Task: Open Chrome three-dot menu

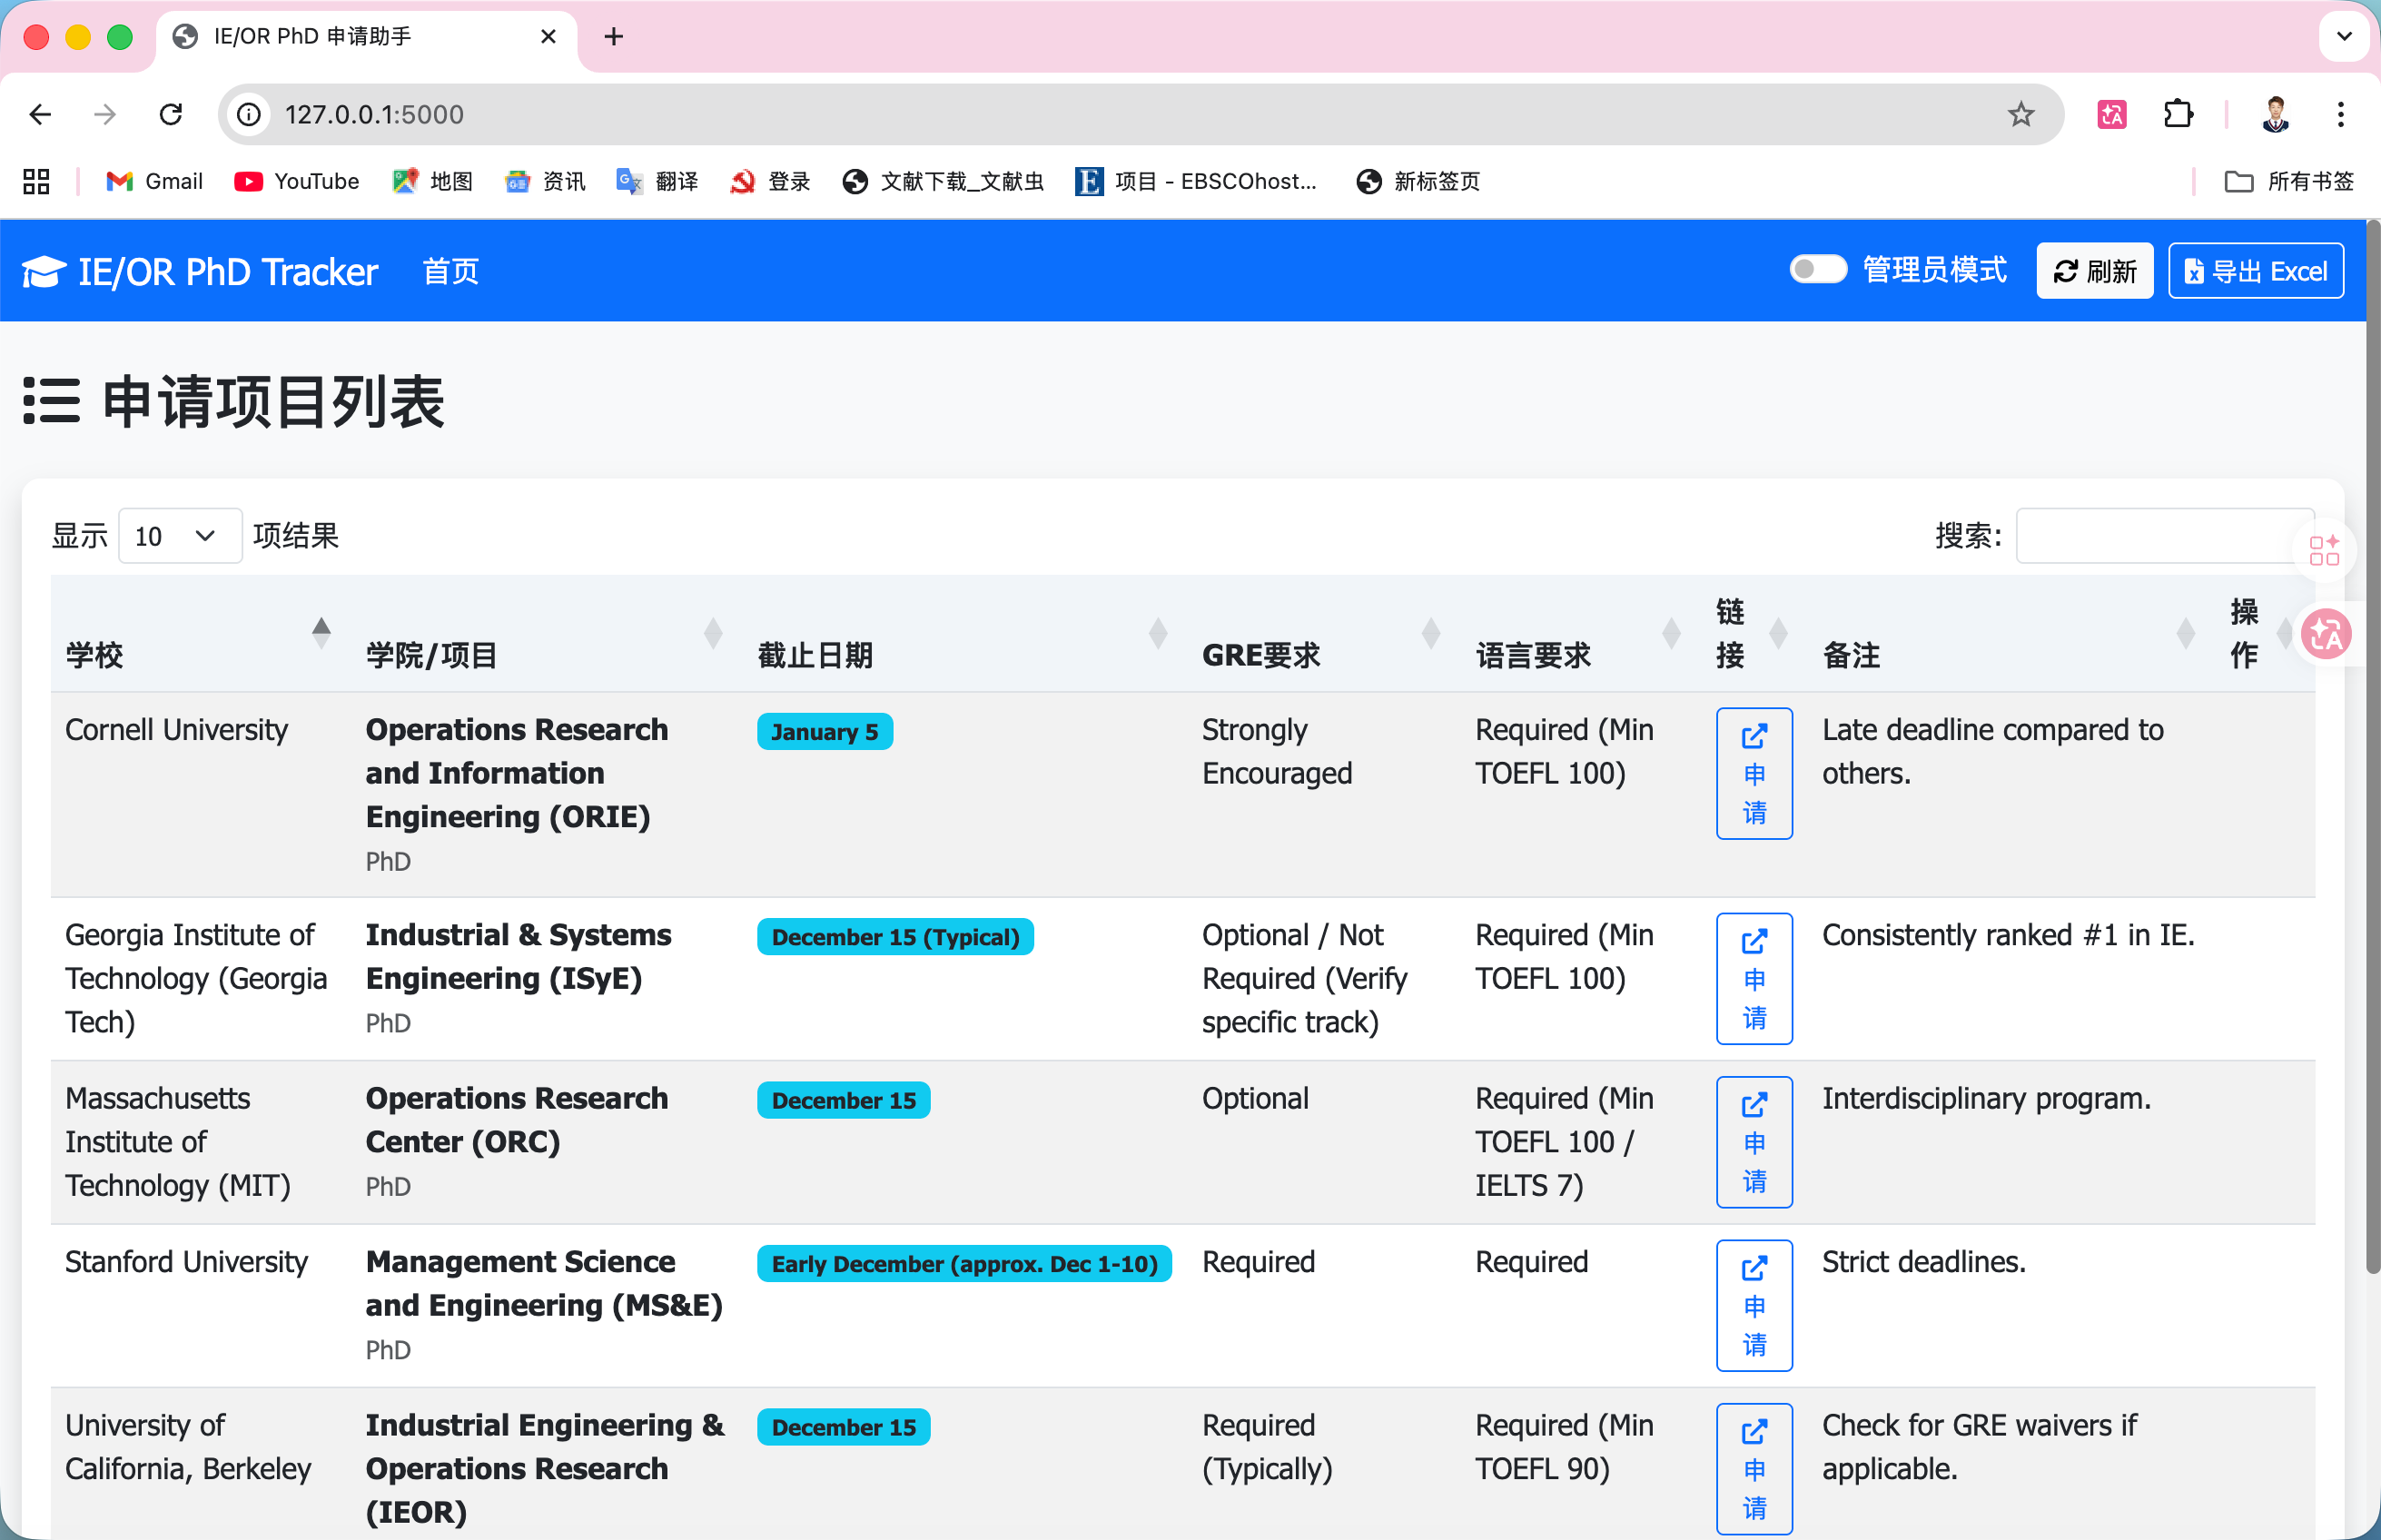Action: coord(2340,115)
